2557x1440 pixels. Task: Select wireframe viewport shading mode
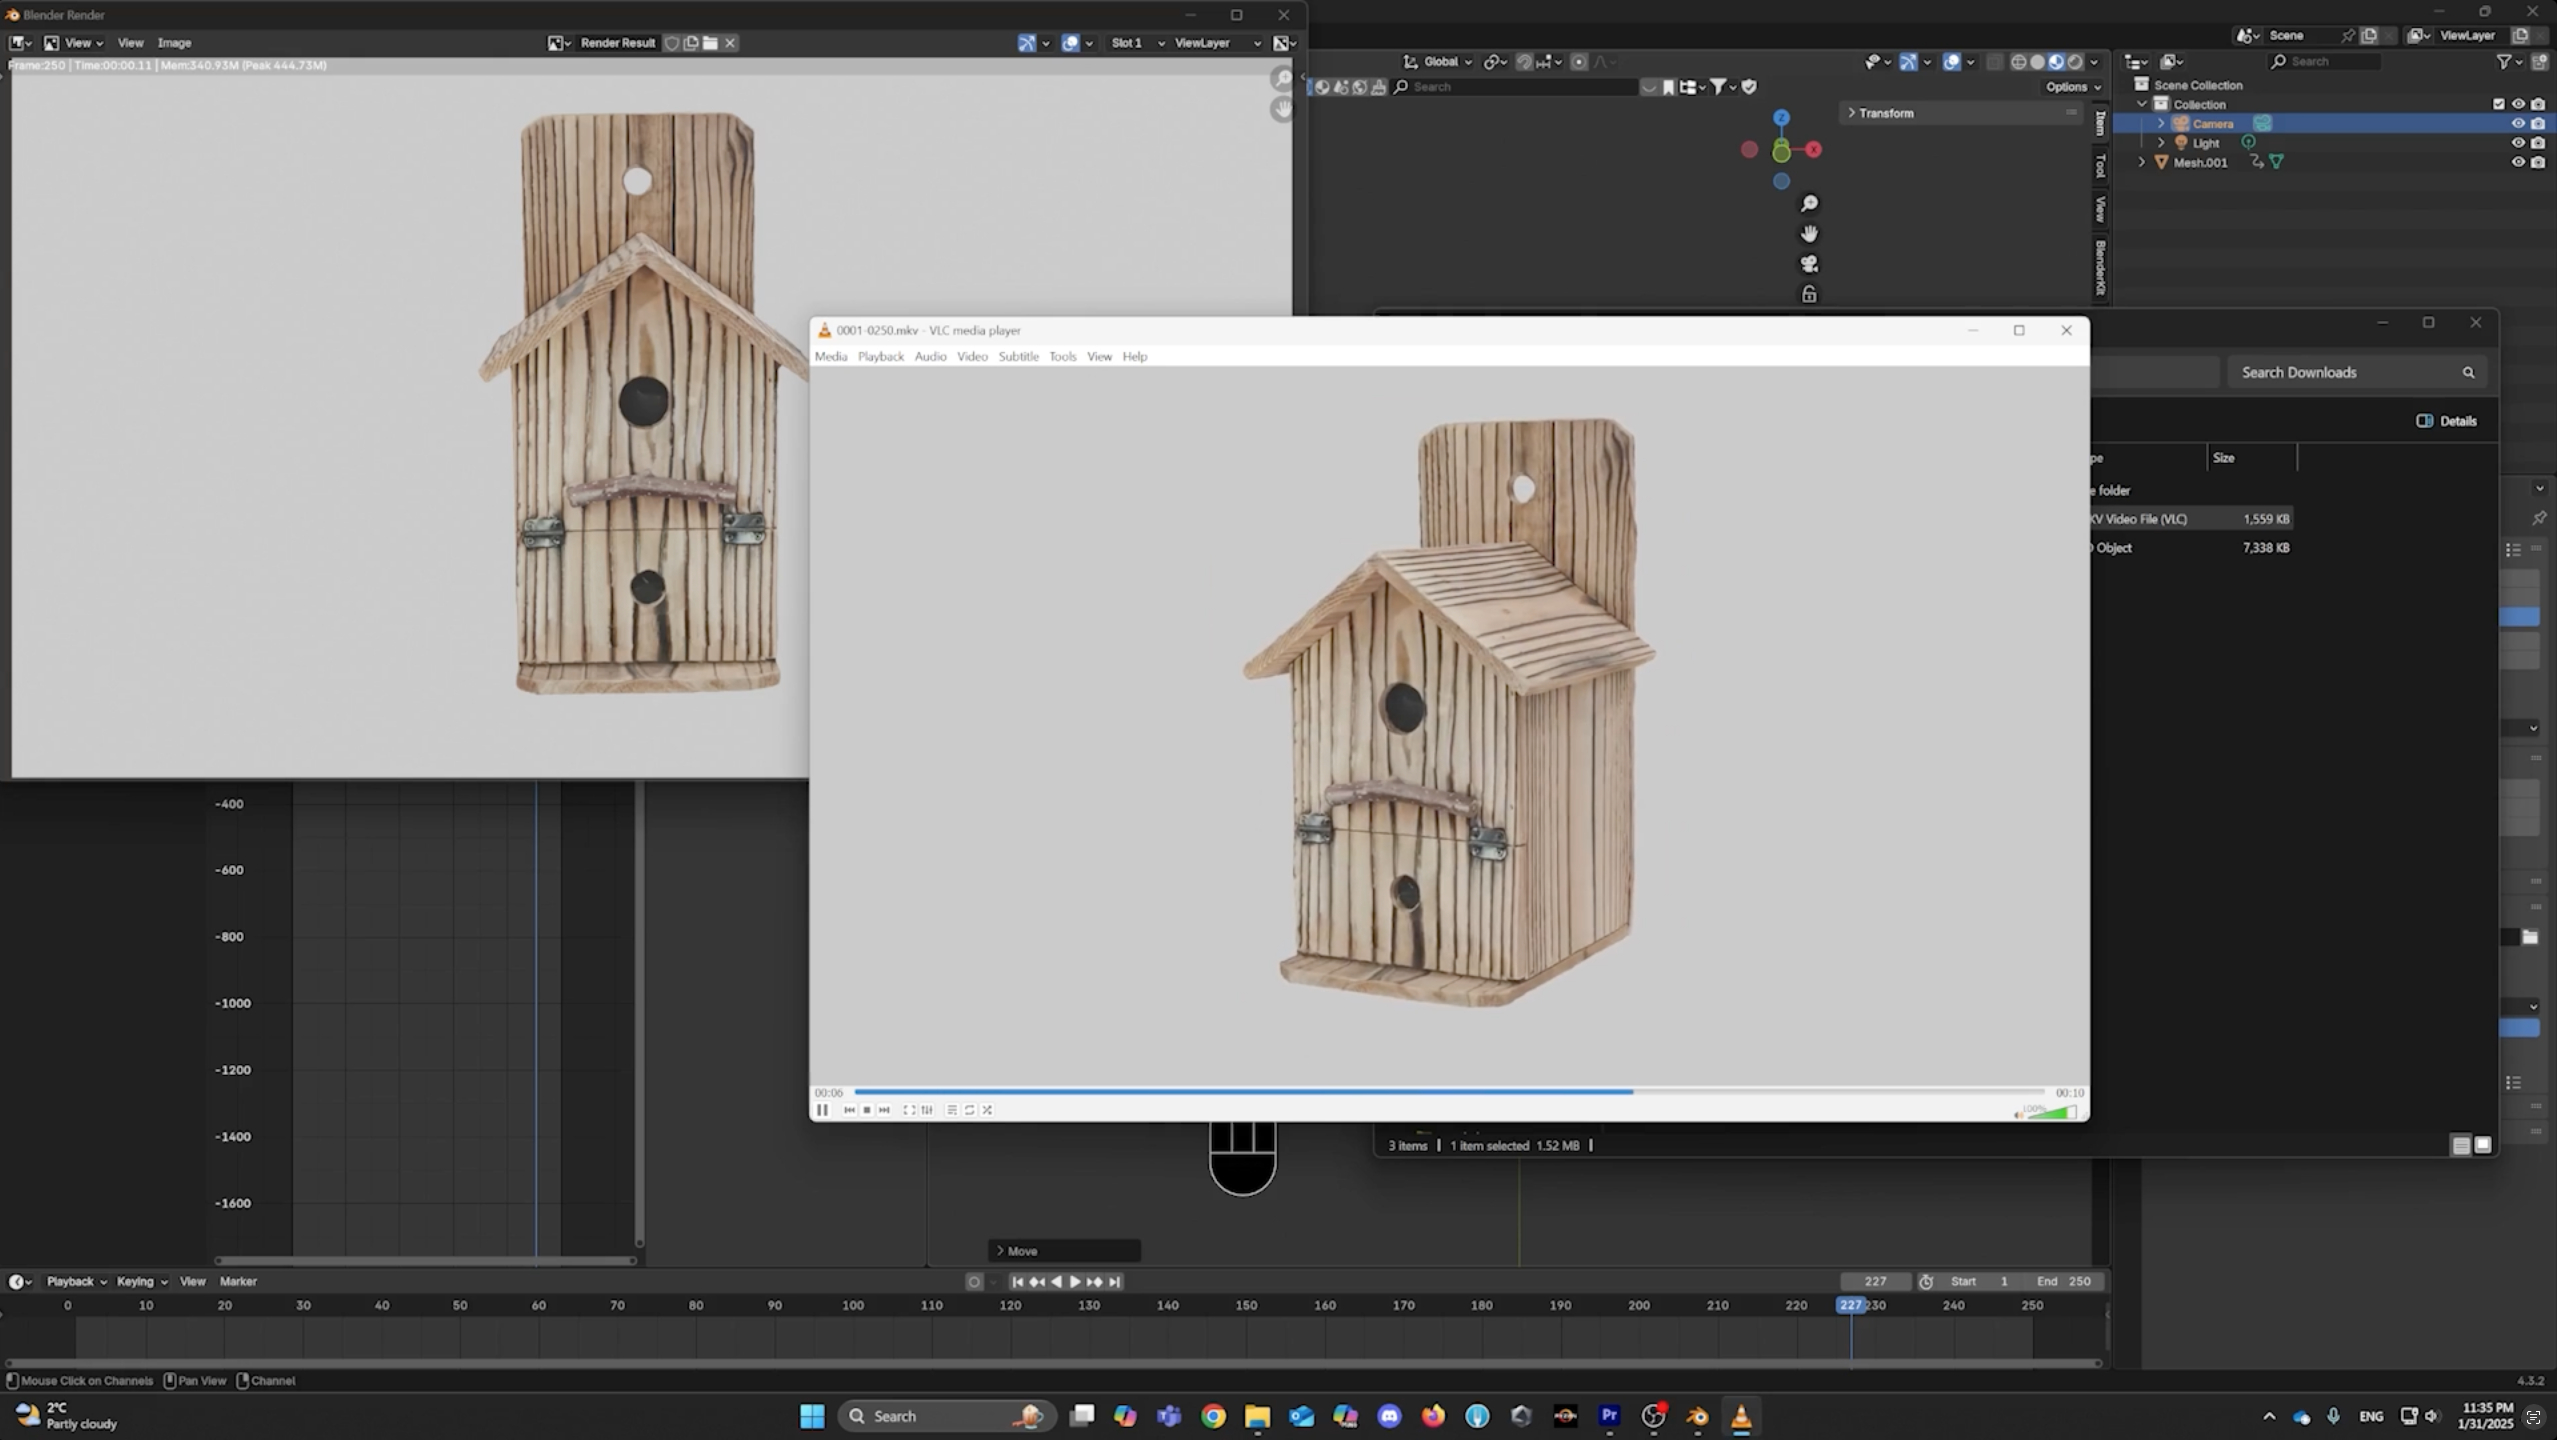(x=2018, y=62)
